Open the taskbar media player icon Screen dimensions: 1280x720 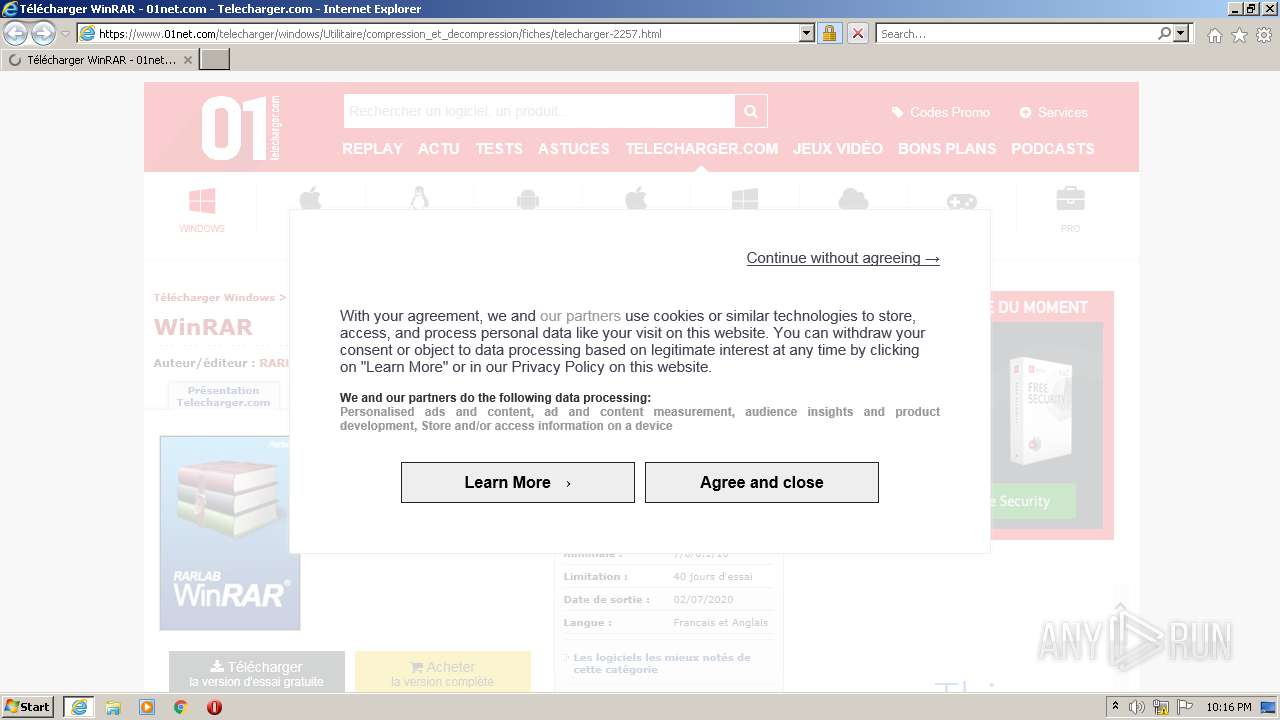tap(147, 707)
